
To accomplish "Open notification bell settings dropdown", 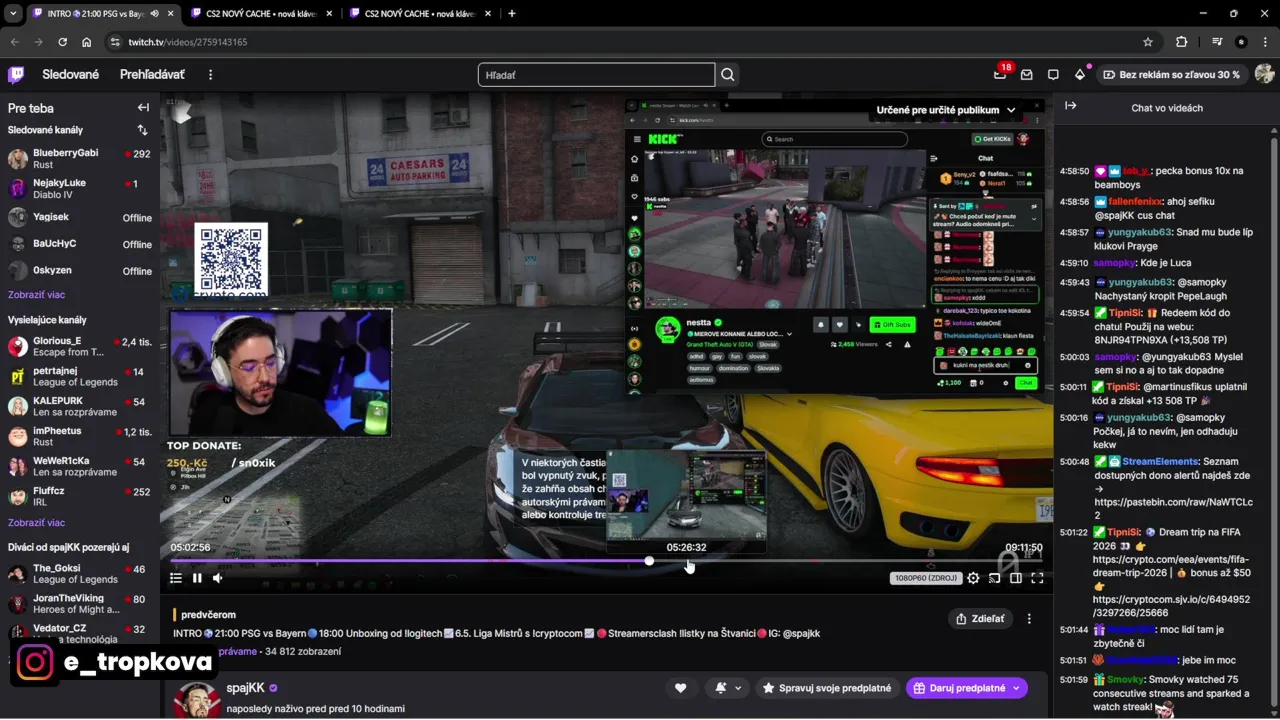I will click(728, 688).
